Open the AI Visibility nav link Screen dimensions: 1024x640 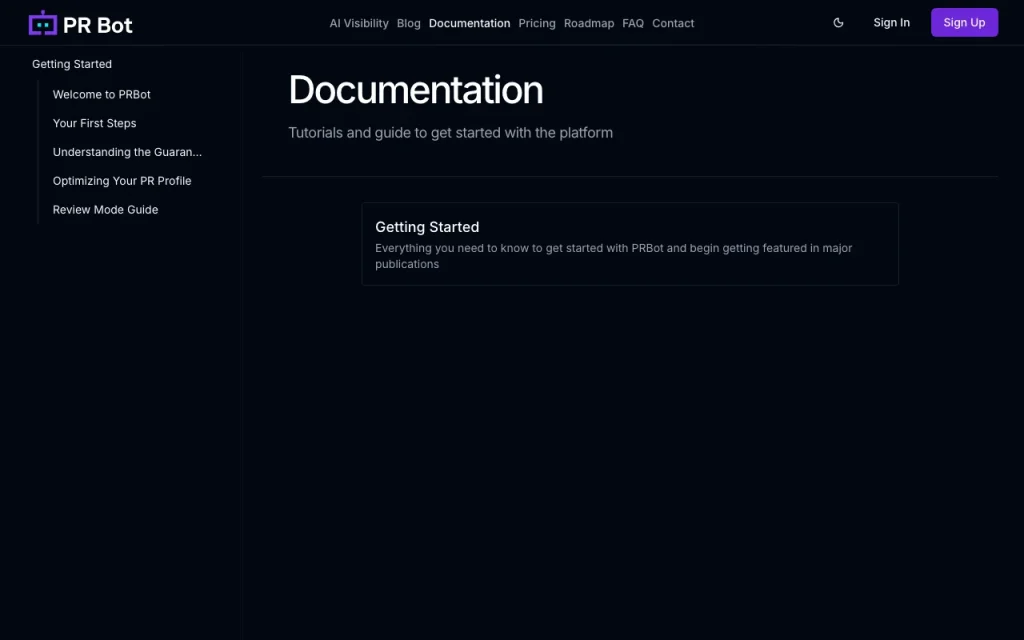click(359, 24)
